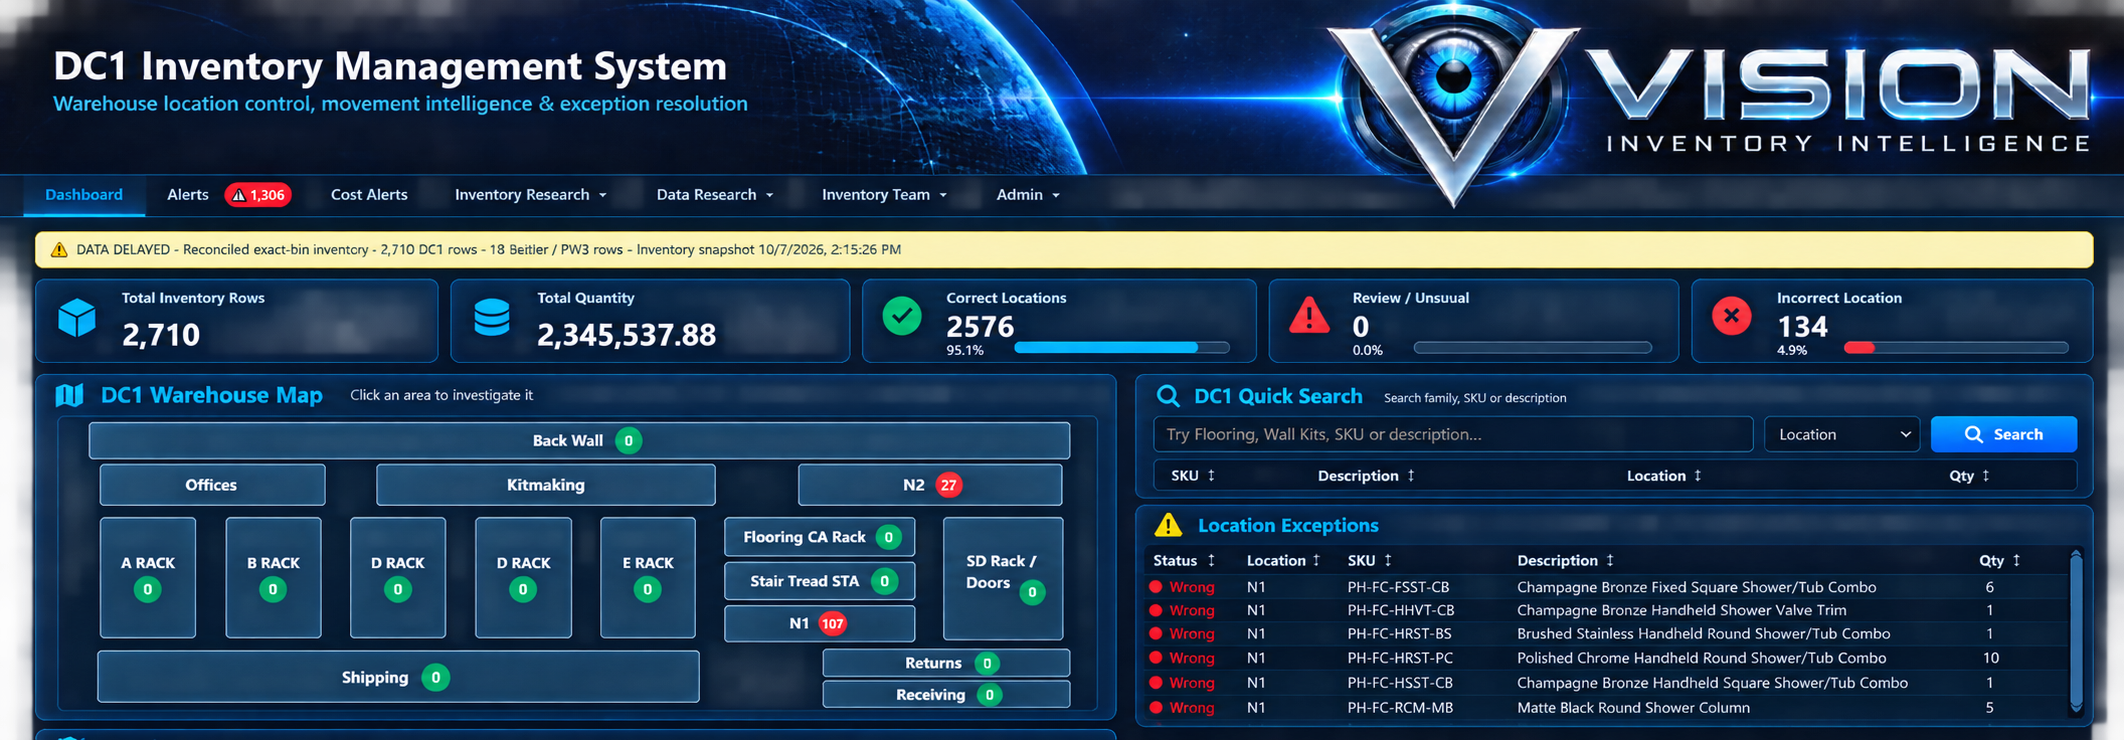2124x740 pixels.
Task: Open the Alerts tab
Action: tap(188, 195)
